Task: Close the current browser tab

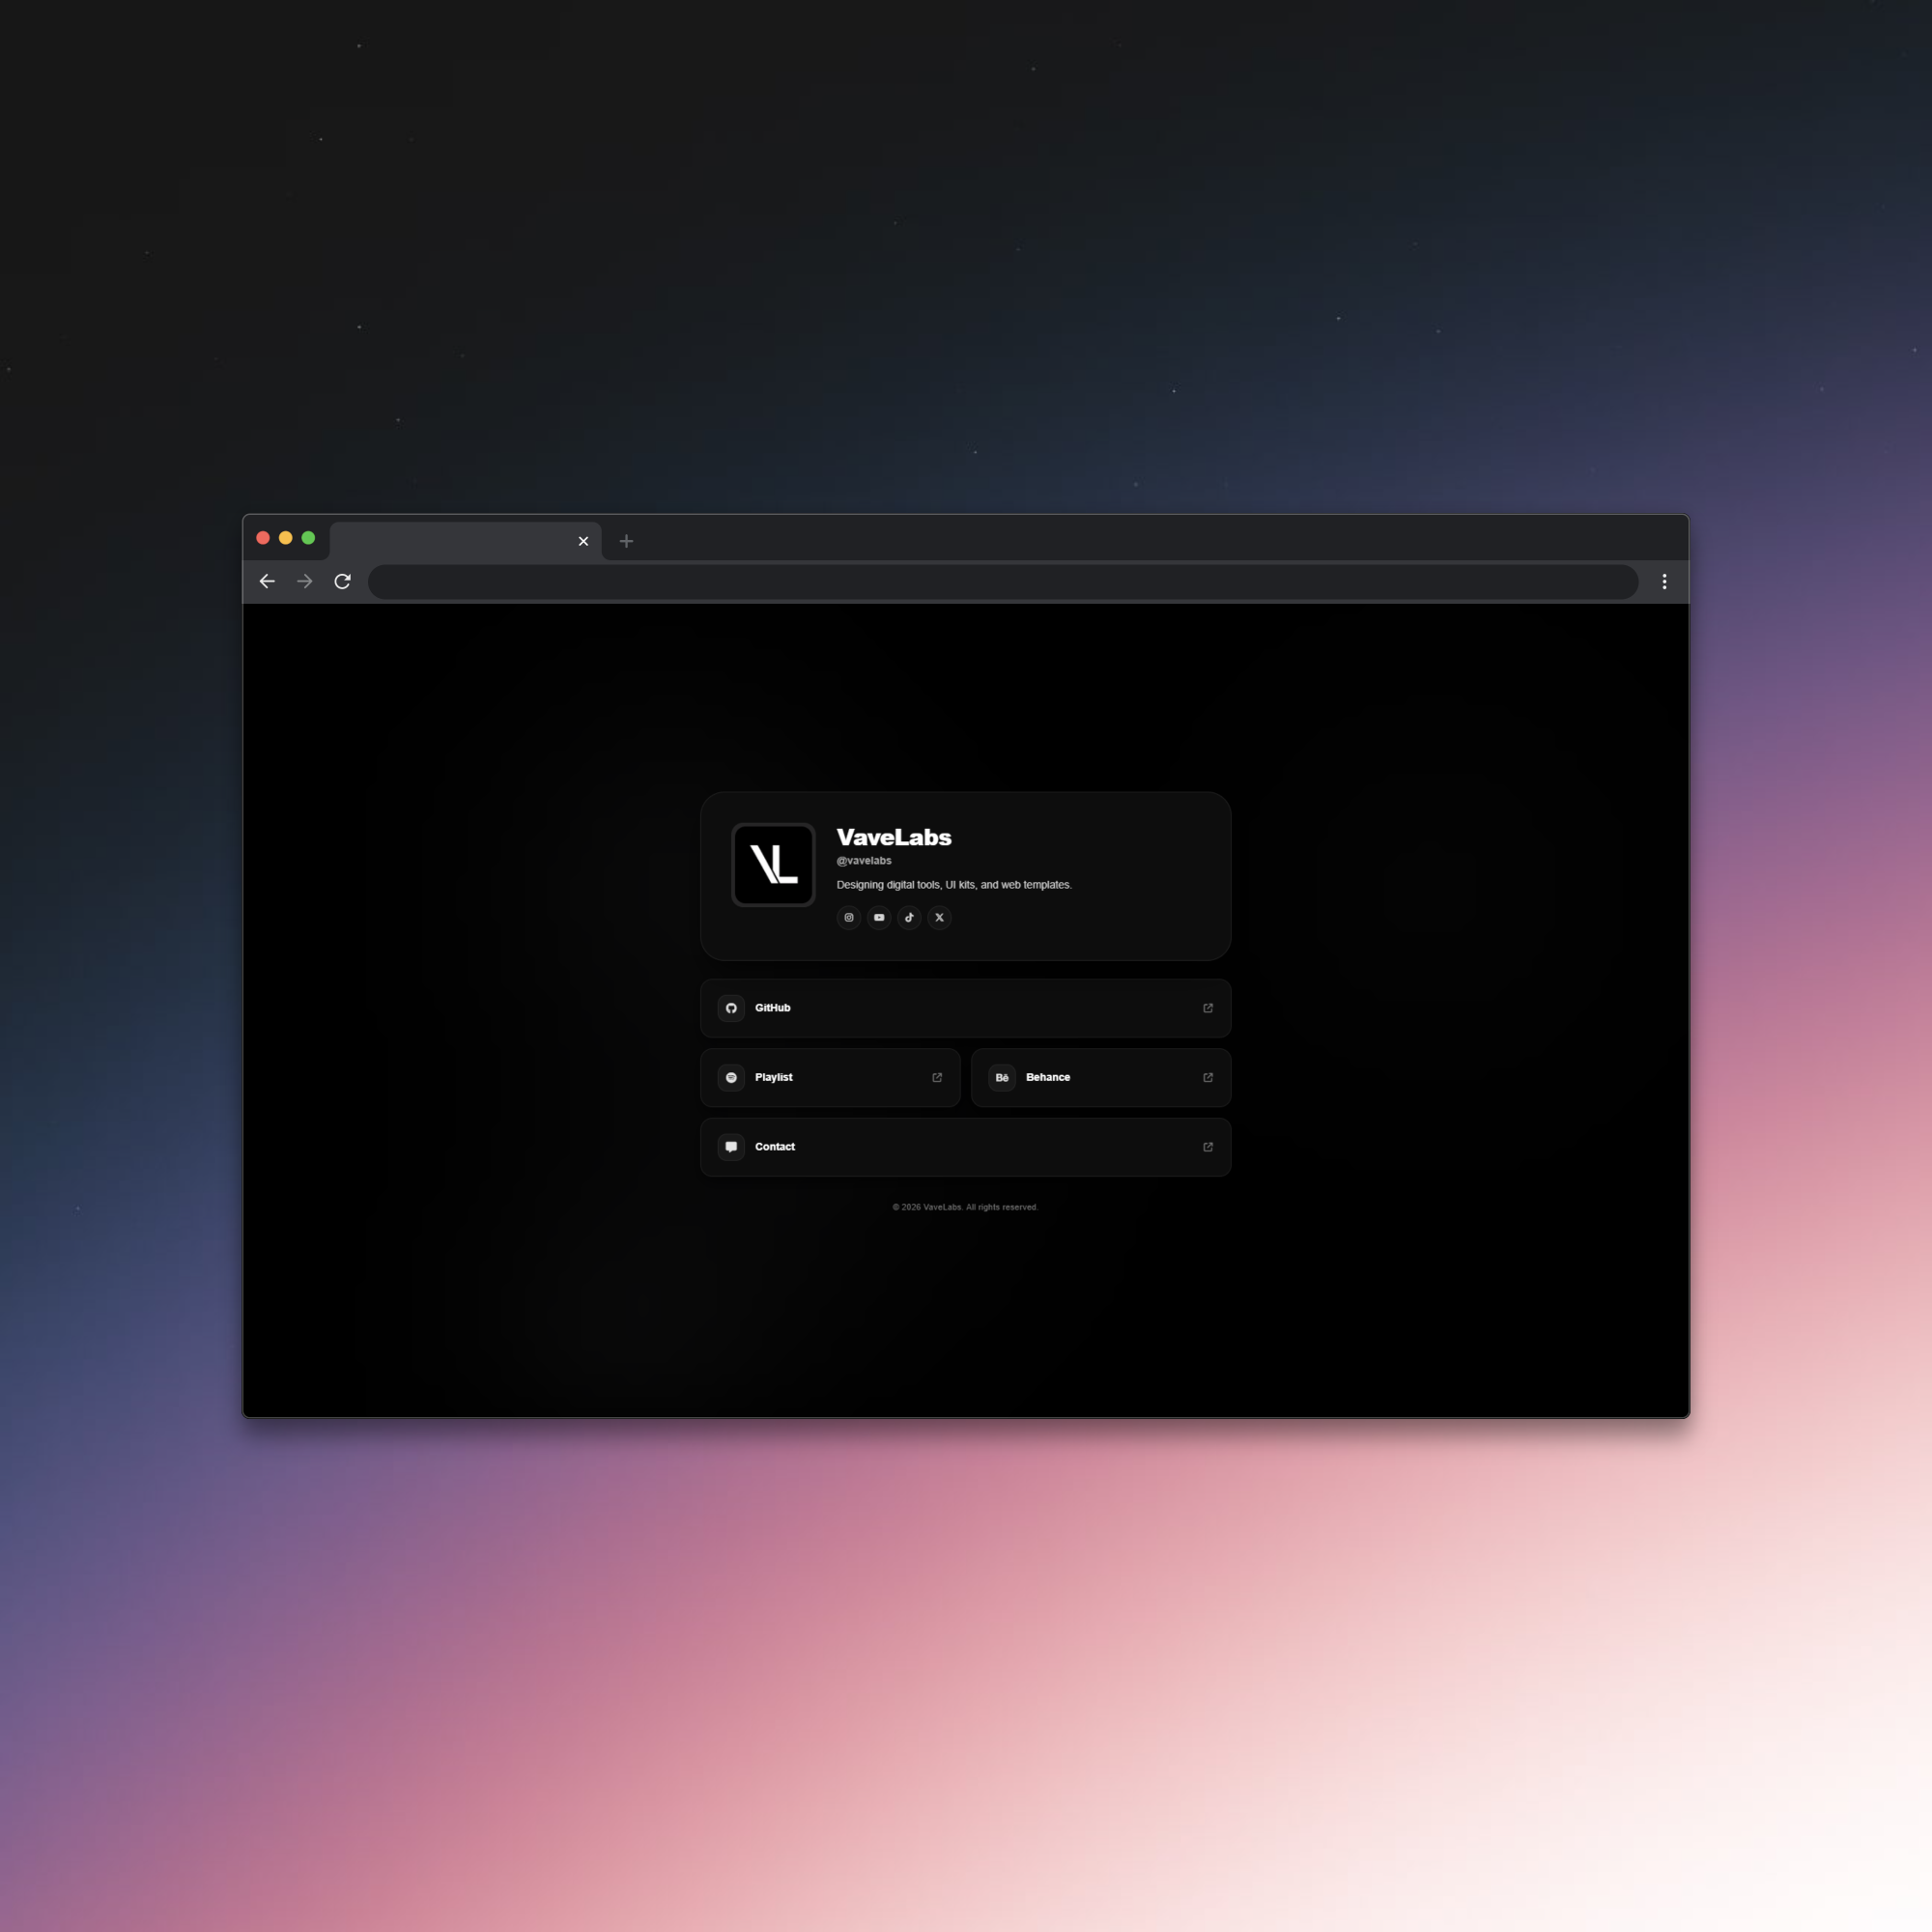Action: point(583,541)
